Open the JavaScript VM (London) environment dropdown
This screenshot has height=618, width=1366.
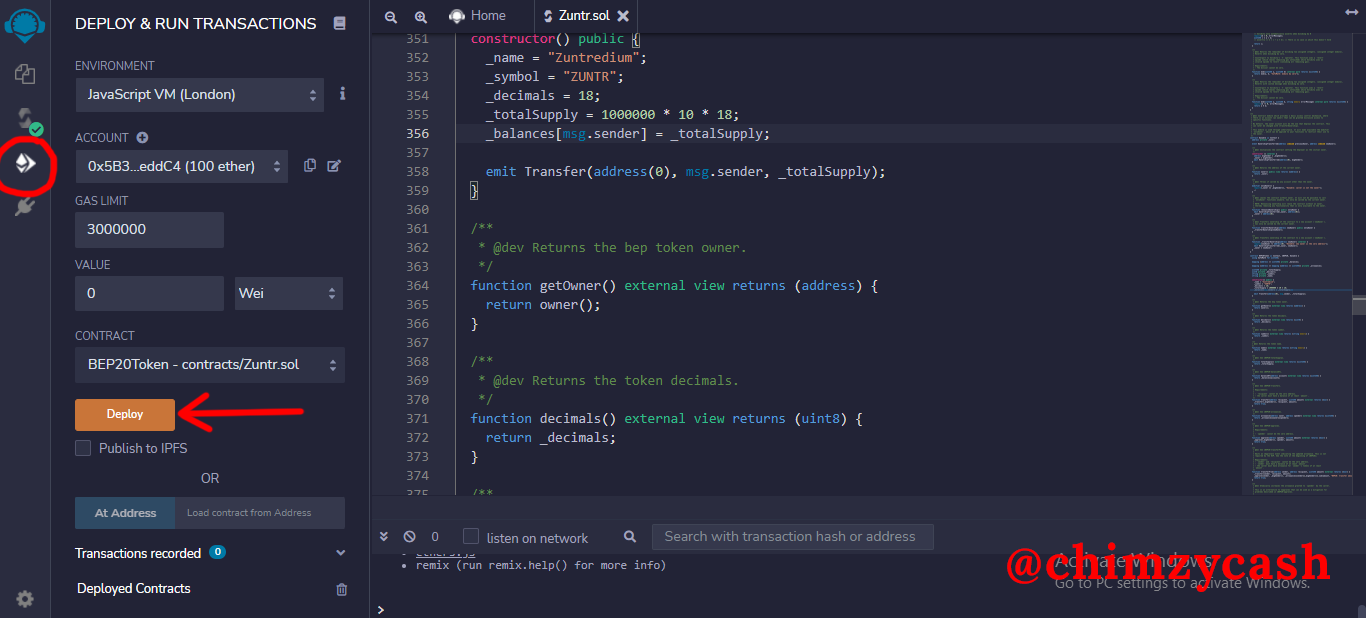click(200, 95)
